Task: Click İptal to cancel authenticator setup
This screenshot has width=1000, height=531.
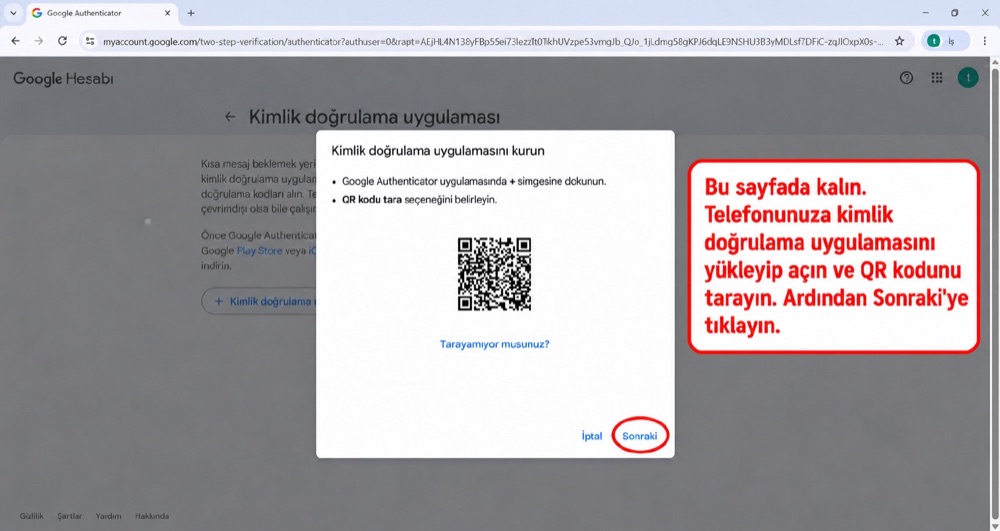Action: click(x=591, y=436)
